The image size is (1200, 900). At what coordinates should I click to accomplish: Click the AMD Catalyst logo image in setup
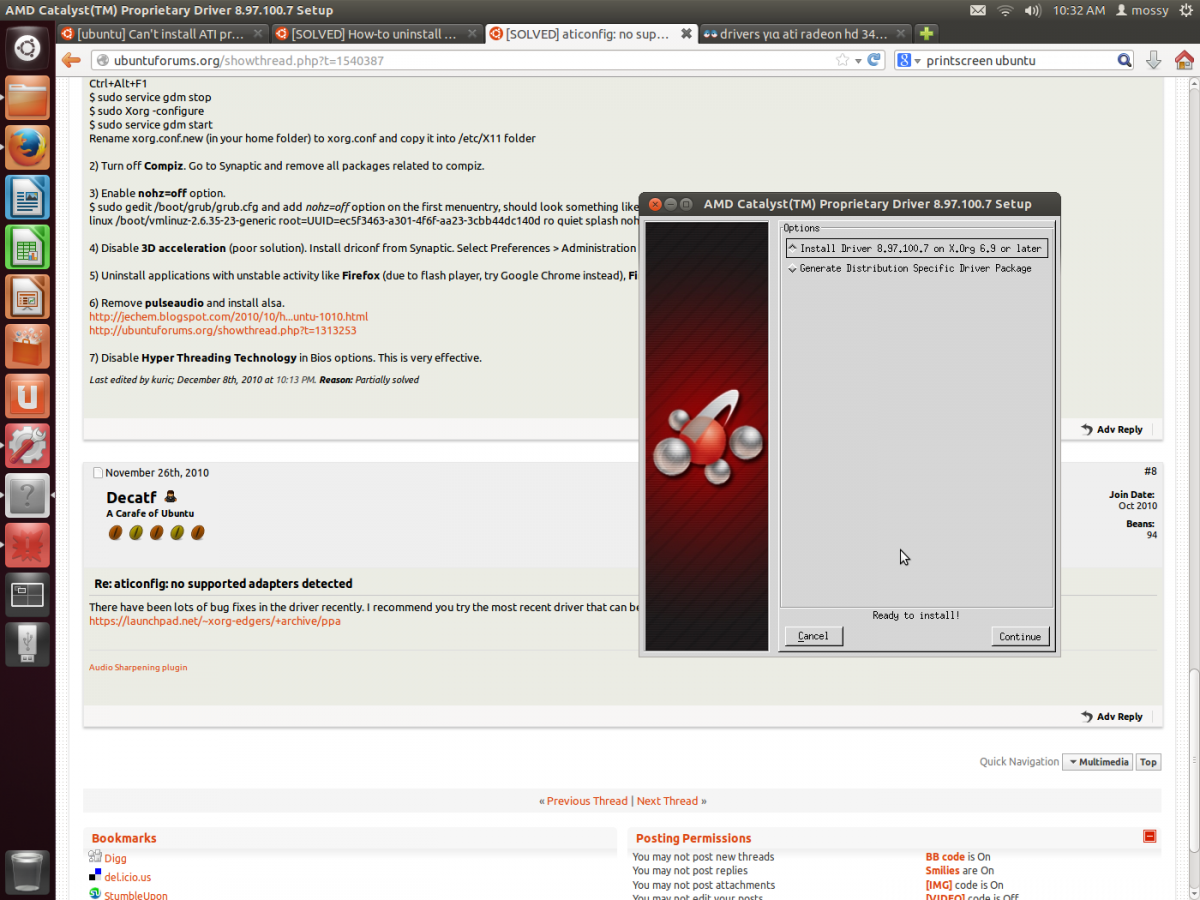click(707, 437)
